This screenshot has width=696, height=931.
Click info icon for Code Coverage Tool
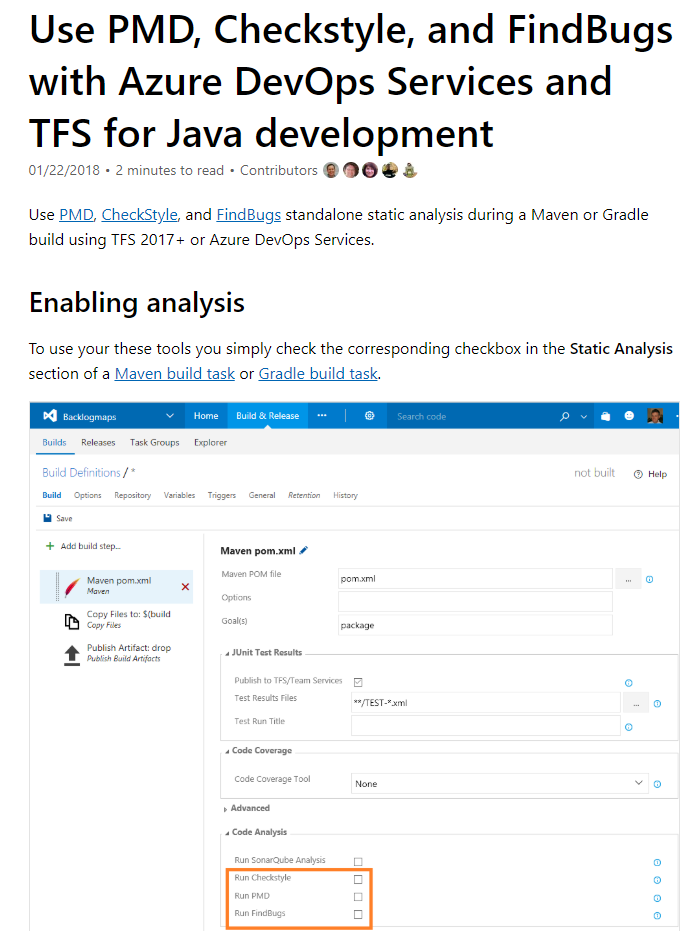657,784
